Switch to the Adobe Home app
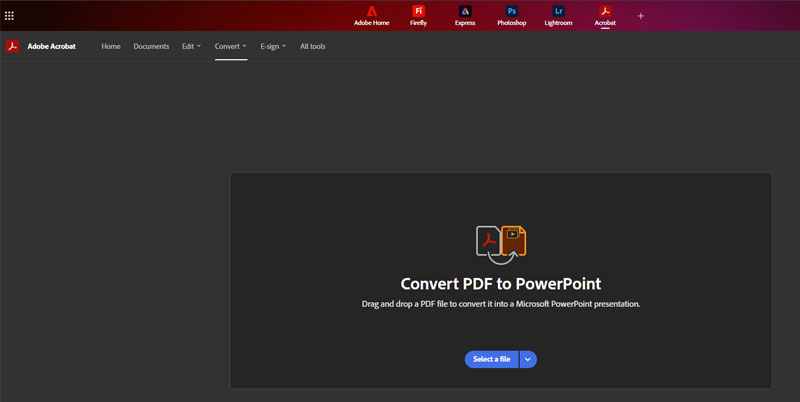The height and width of the screenshot is (402, 800). (x=371, y=16)
